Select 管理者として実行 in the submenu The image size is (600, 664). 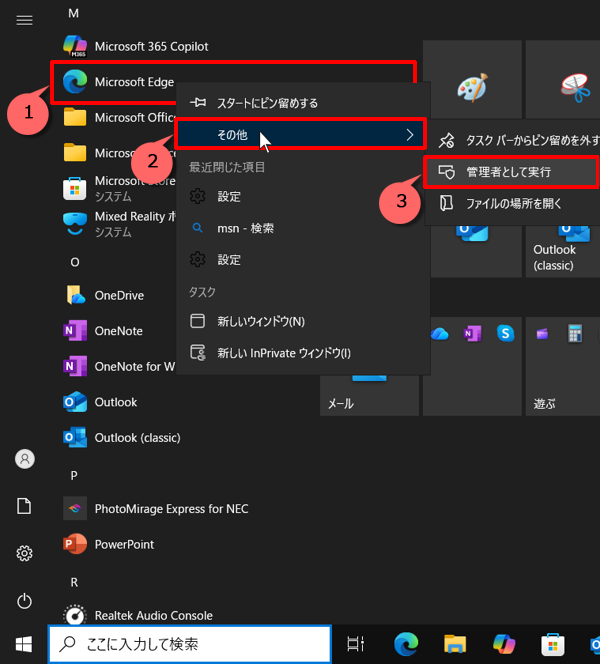pyautogui.click(x=509, y=172)
